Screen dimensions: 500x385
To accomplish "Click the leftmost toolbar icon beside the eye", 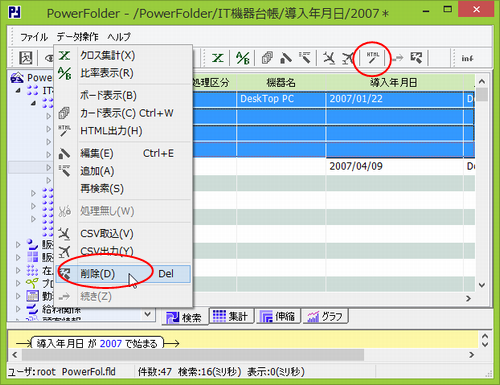I will 26,58.
